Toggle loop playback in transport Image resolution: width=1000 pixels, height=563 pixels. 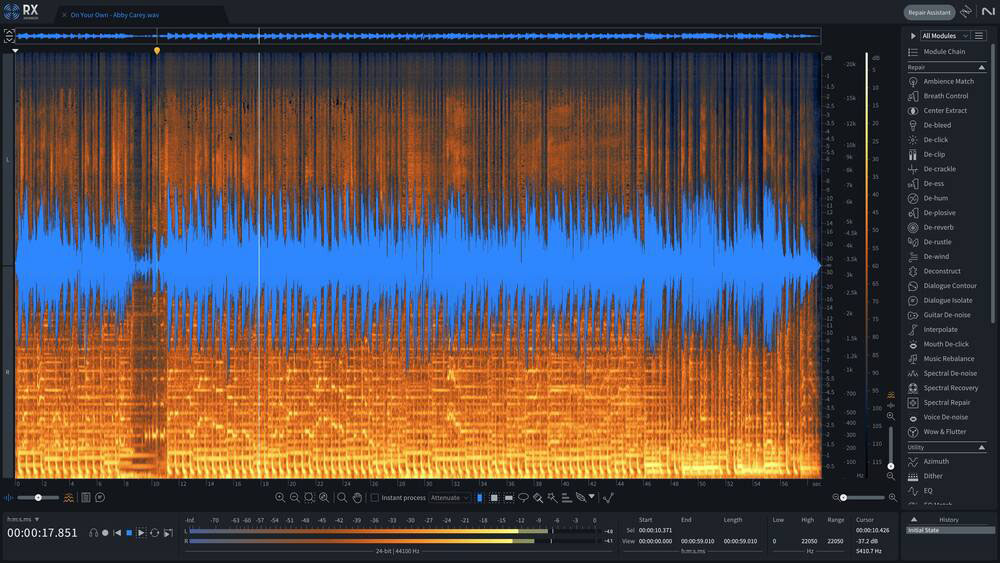154,533
